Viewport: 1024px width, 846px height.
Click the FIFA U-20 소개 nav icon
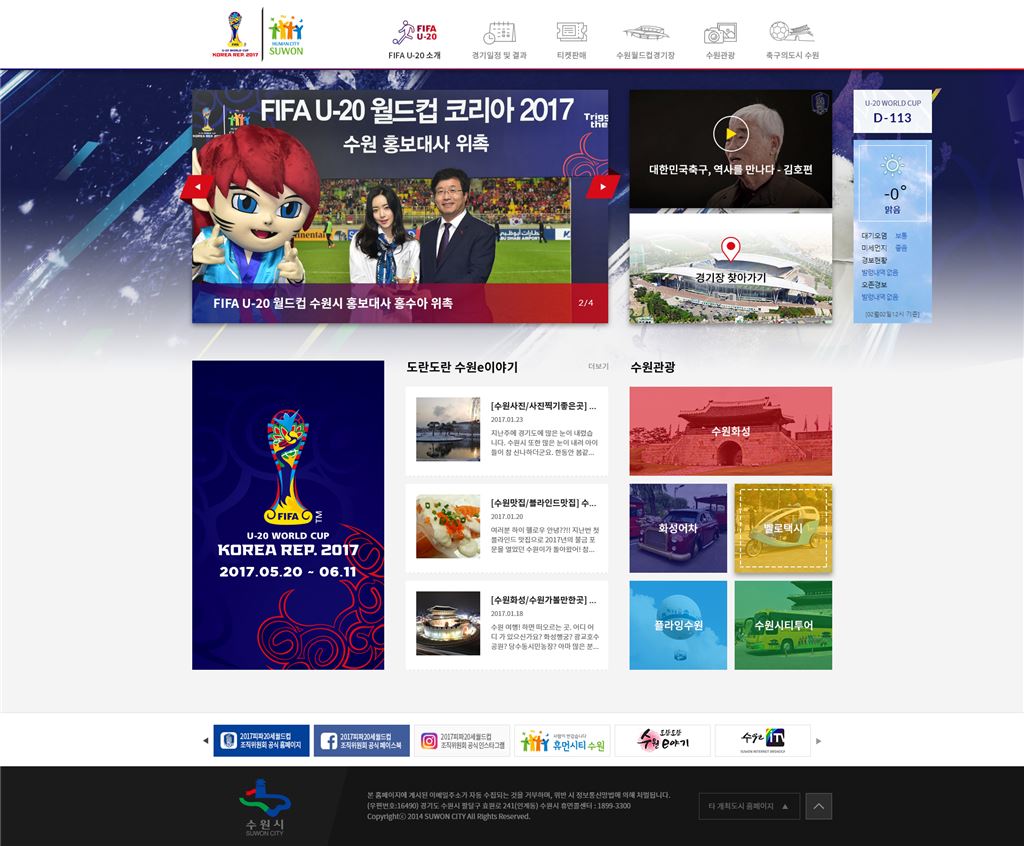point(414,33)
